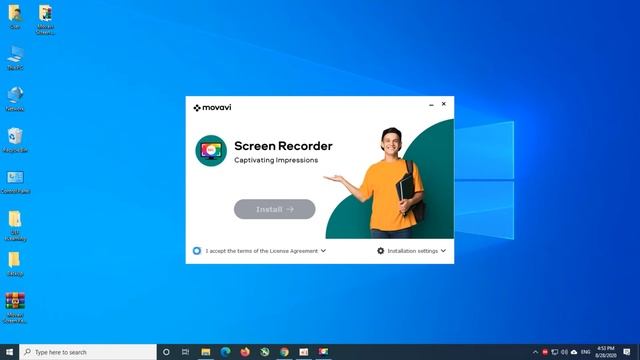
Task: Launch Firefox from the taskbar
Action: click(x=245, y=352)
